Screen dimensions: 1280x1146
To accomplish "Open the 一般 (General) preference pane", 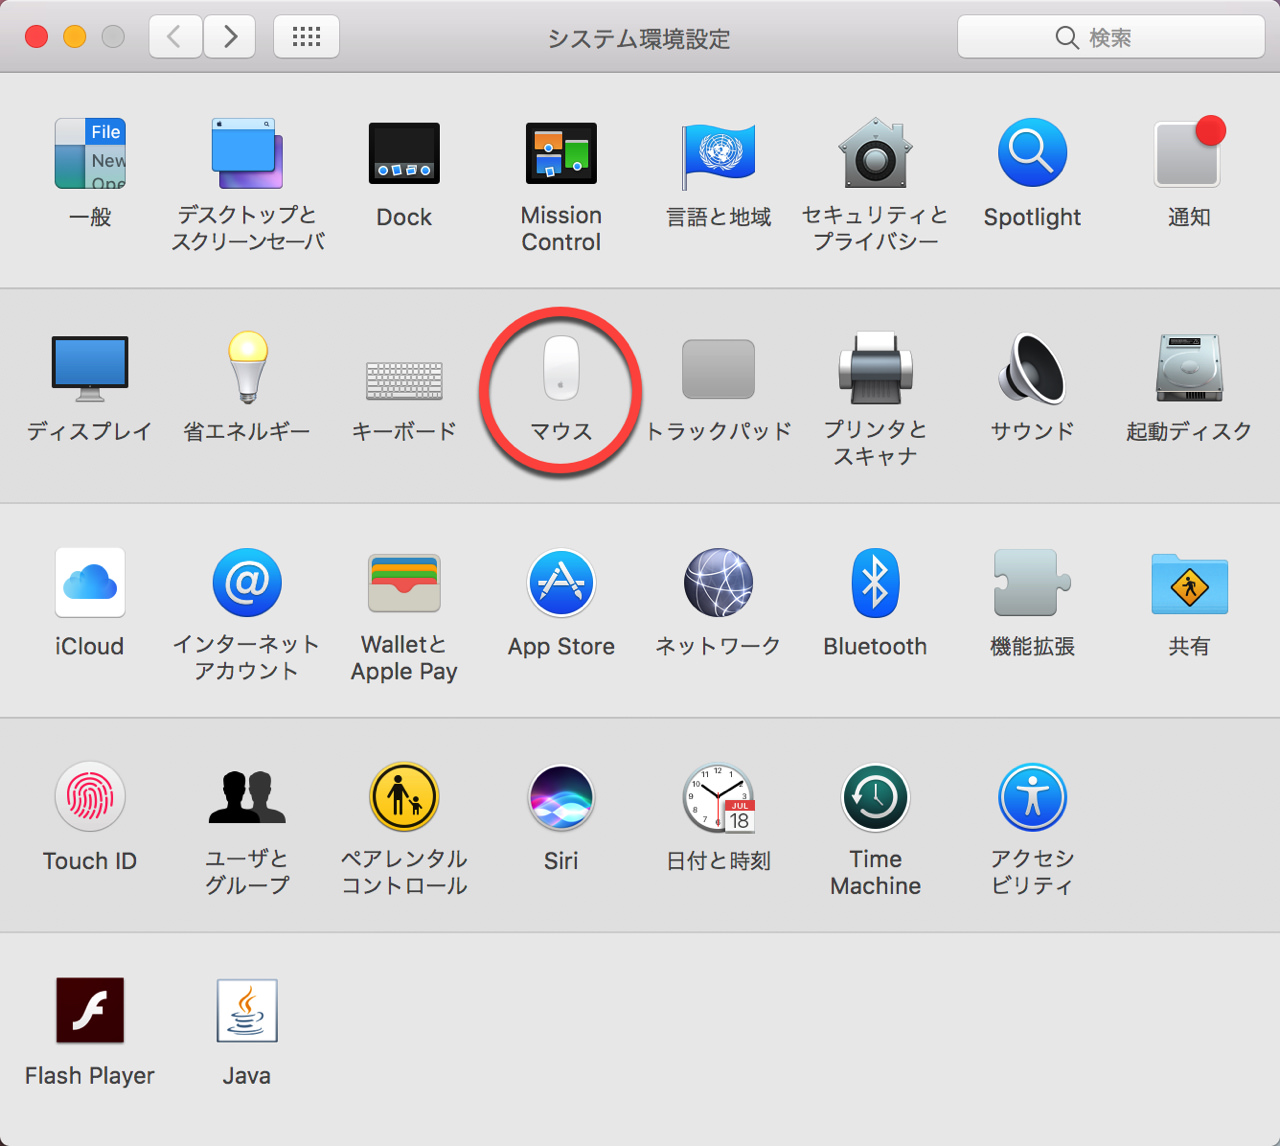I will [90, 153].
